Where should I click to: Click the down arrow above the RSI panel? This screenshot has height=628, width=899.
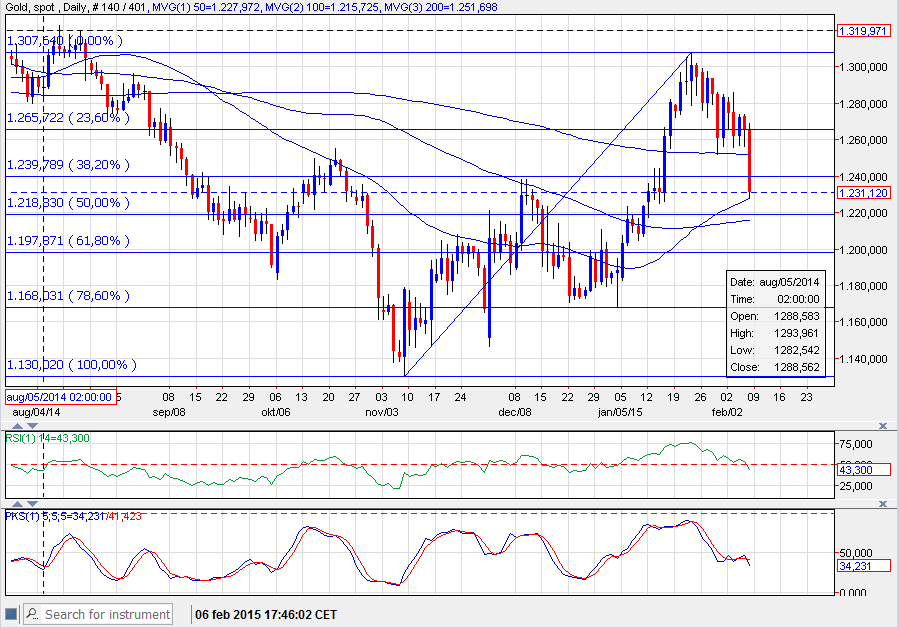(33, 426)
